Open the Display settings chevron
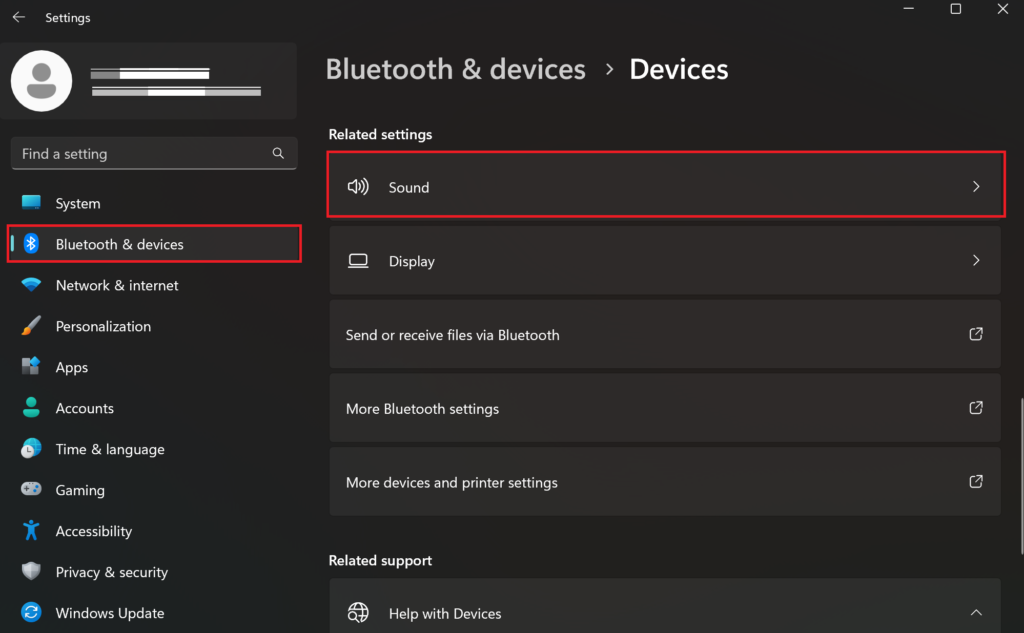The width and height of the screenshot is (1024, 633). [976, 260]
